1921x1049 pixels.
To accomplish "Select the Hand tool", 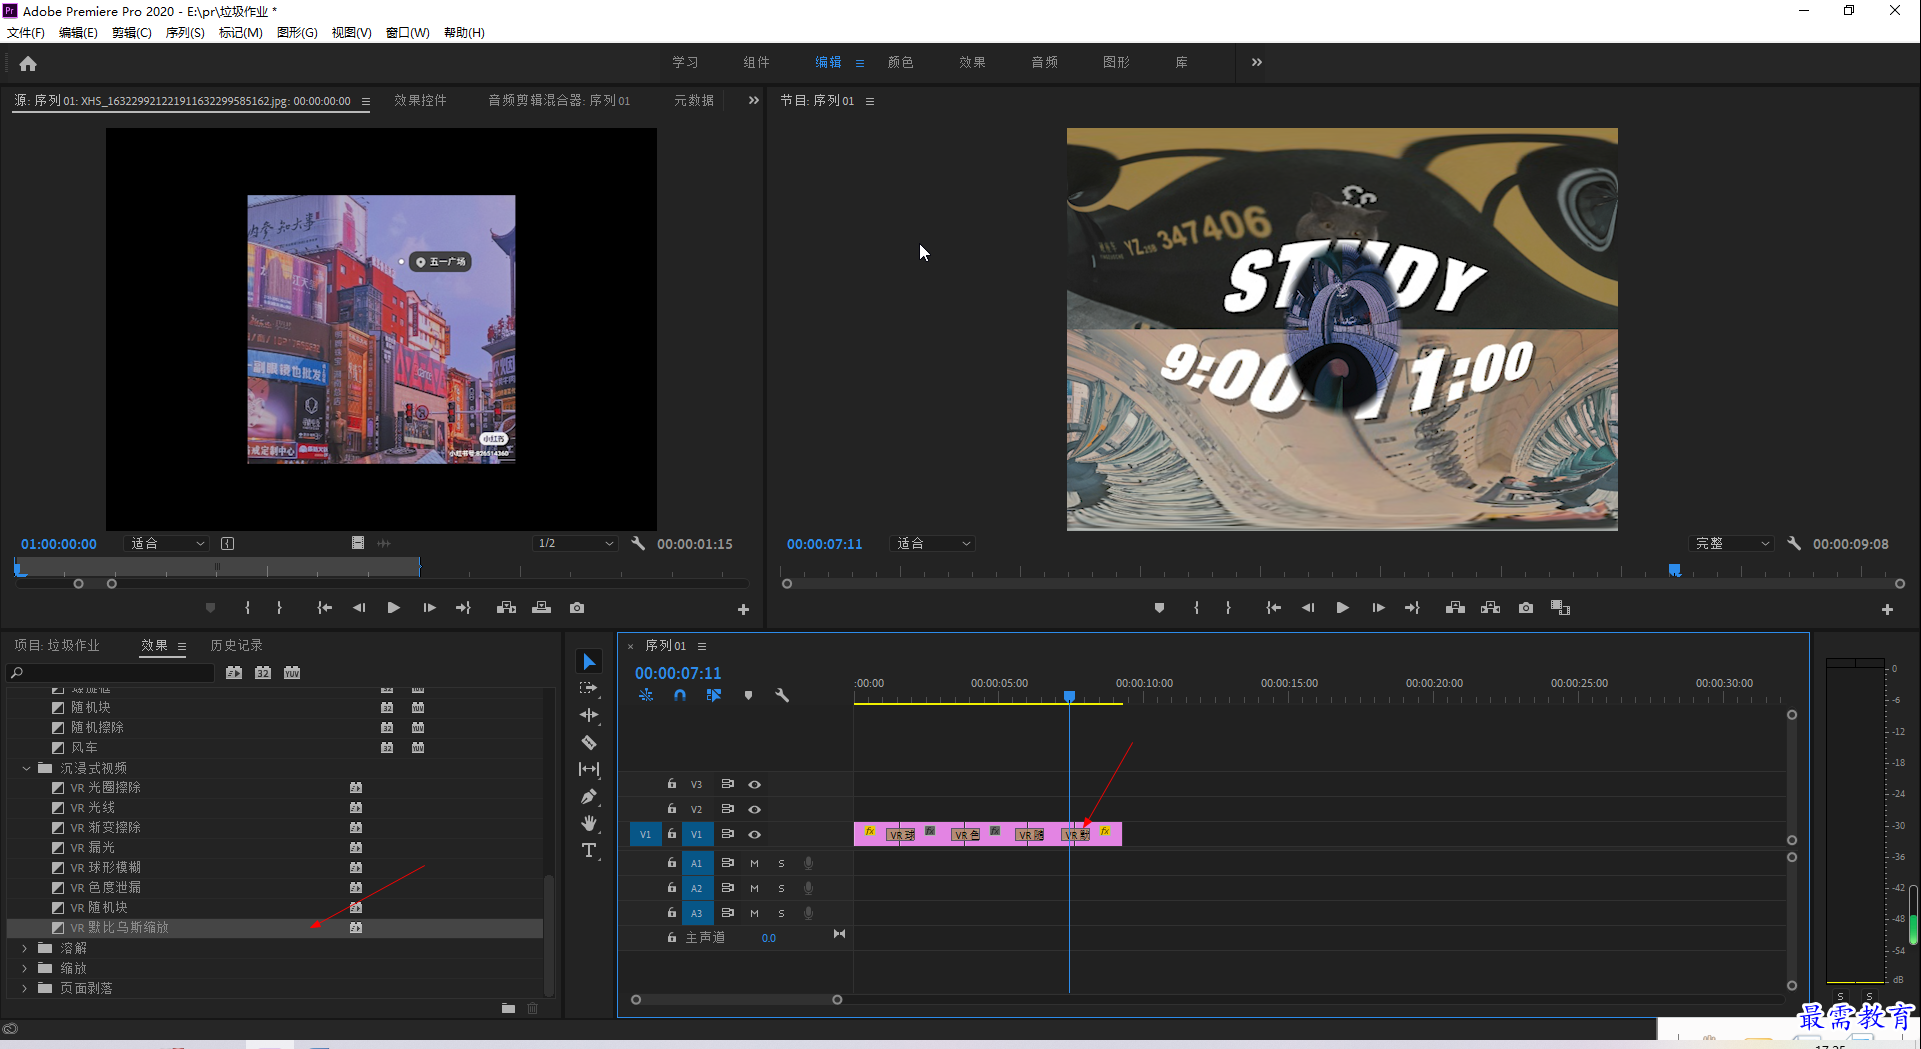I will (x=589, y=823).
